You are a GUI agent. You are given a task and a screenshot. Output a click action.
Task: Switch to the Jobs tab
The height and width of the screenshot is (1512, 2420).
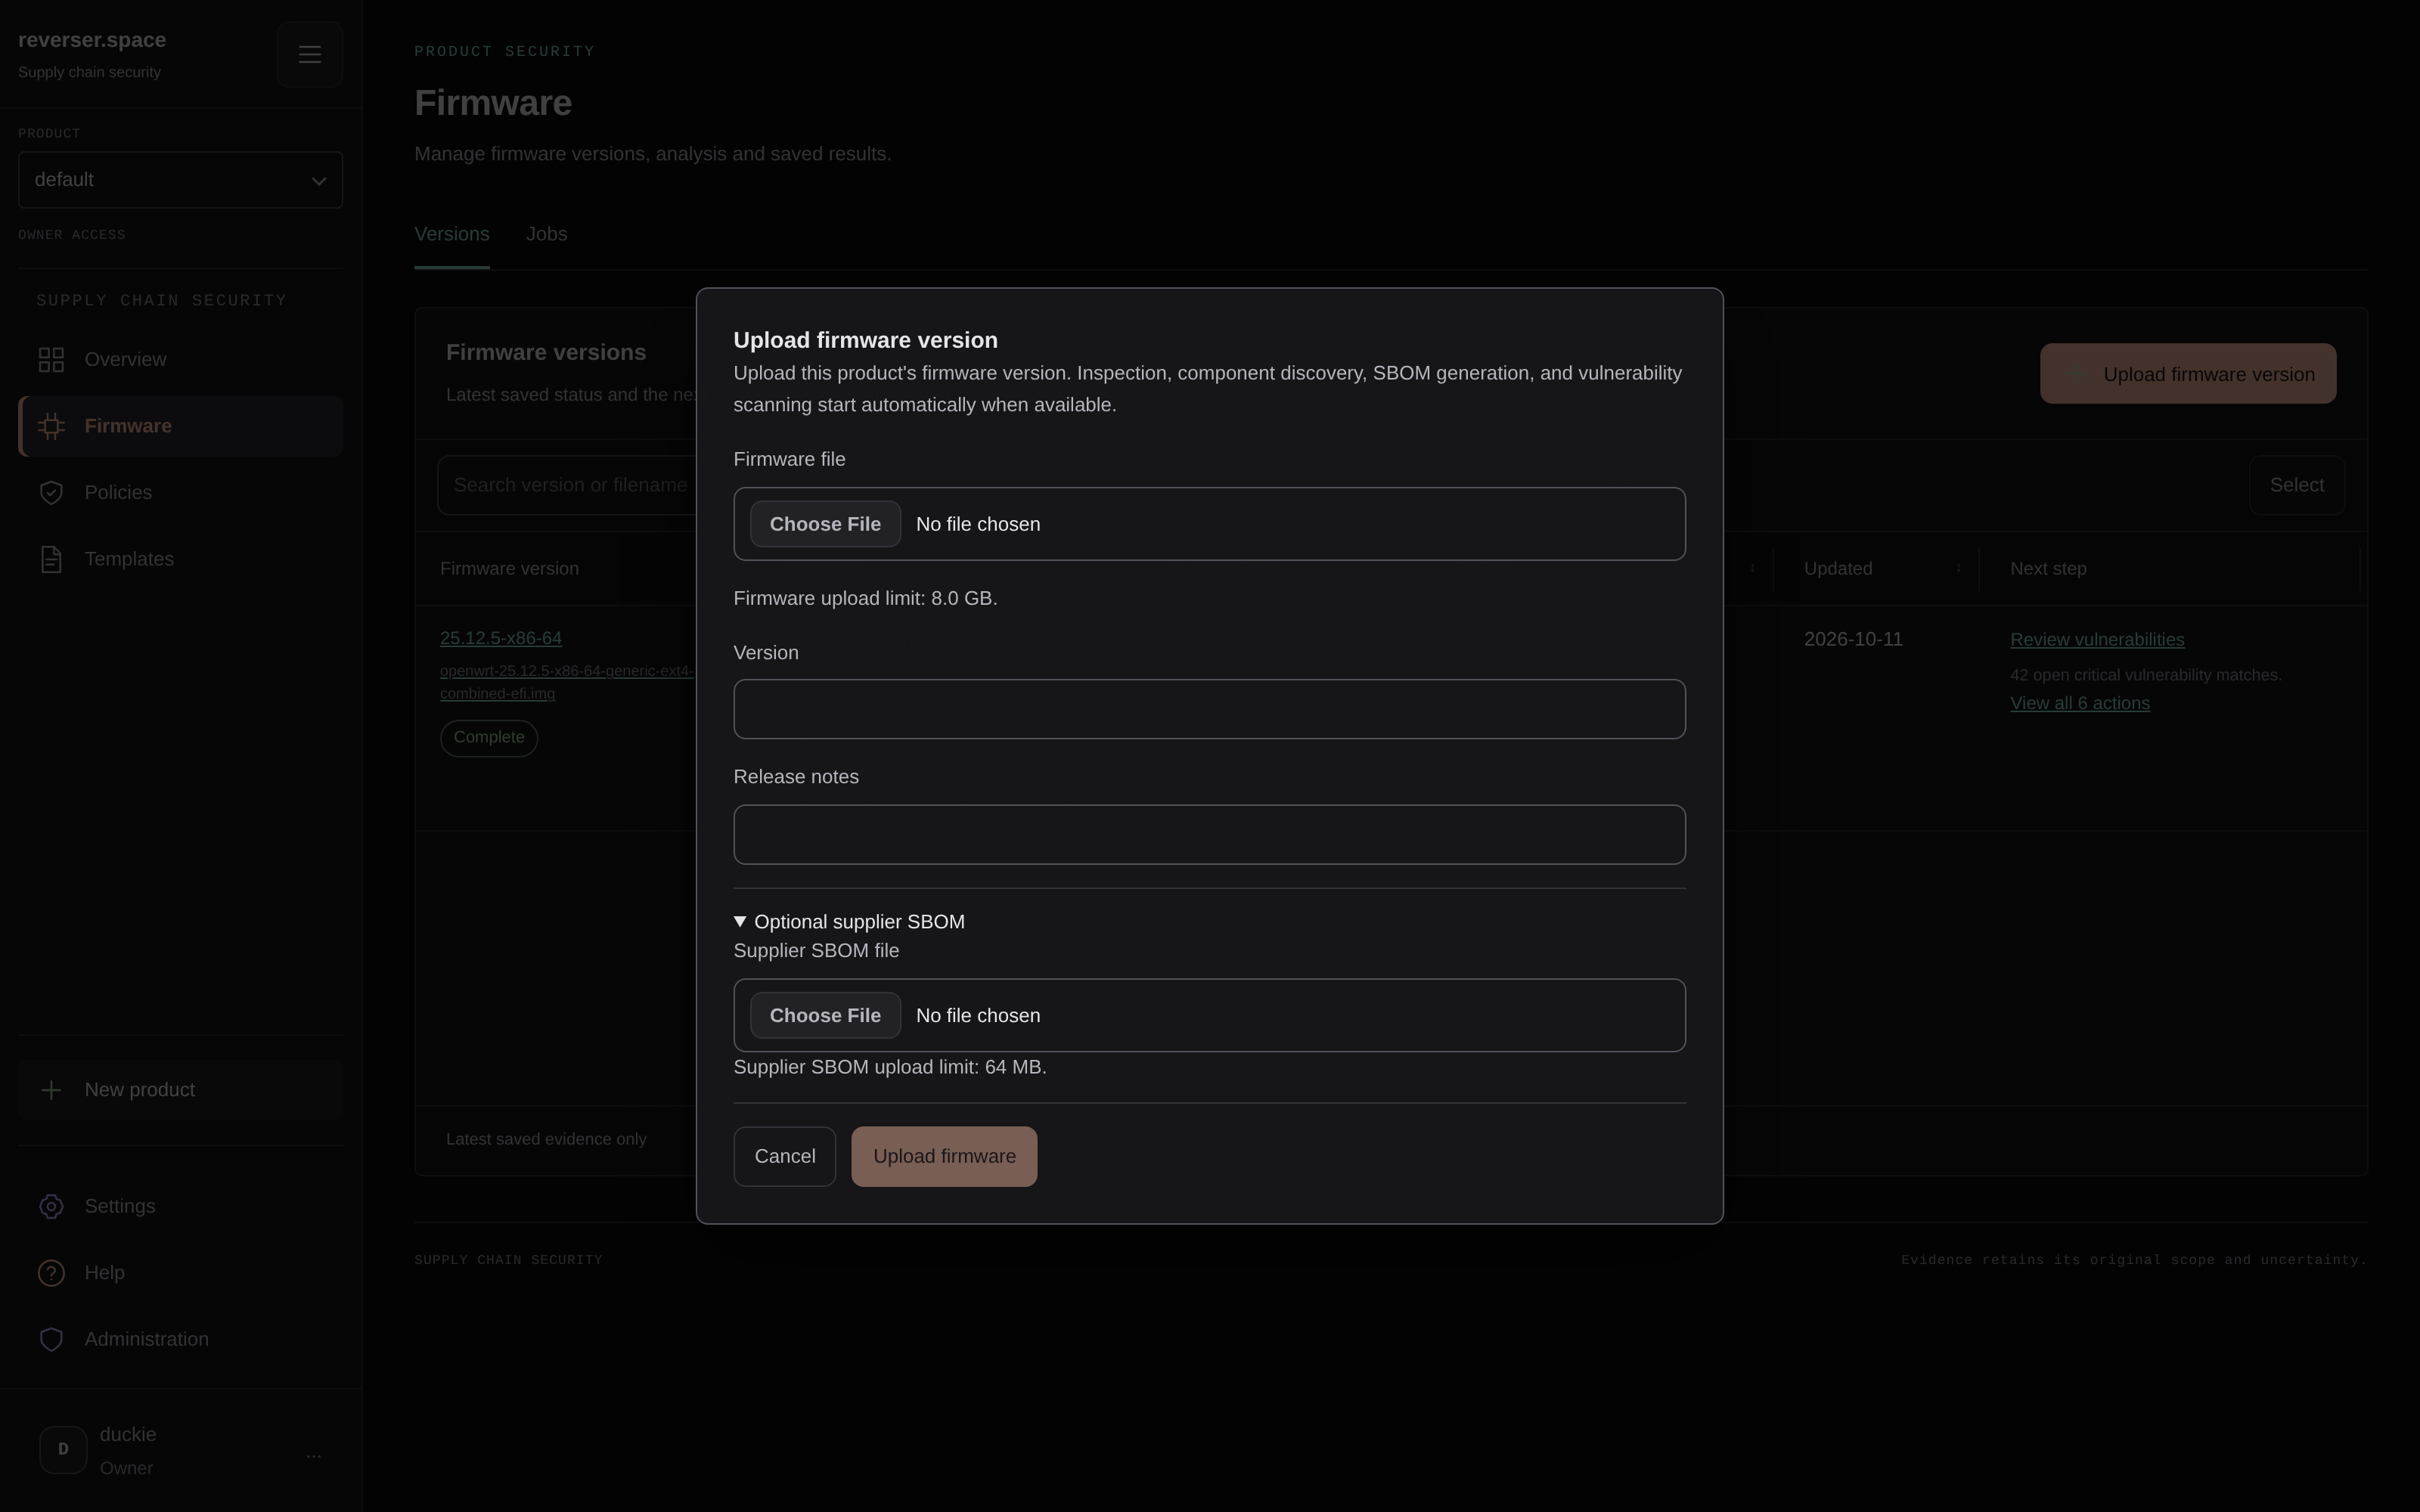click(547, 234)
